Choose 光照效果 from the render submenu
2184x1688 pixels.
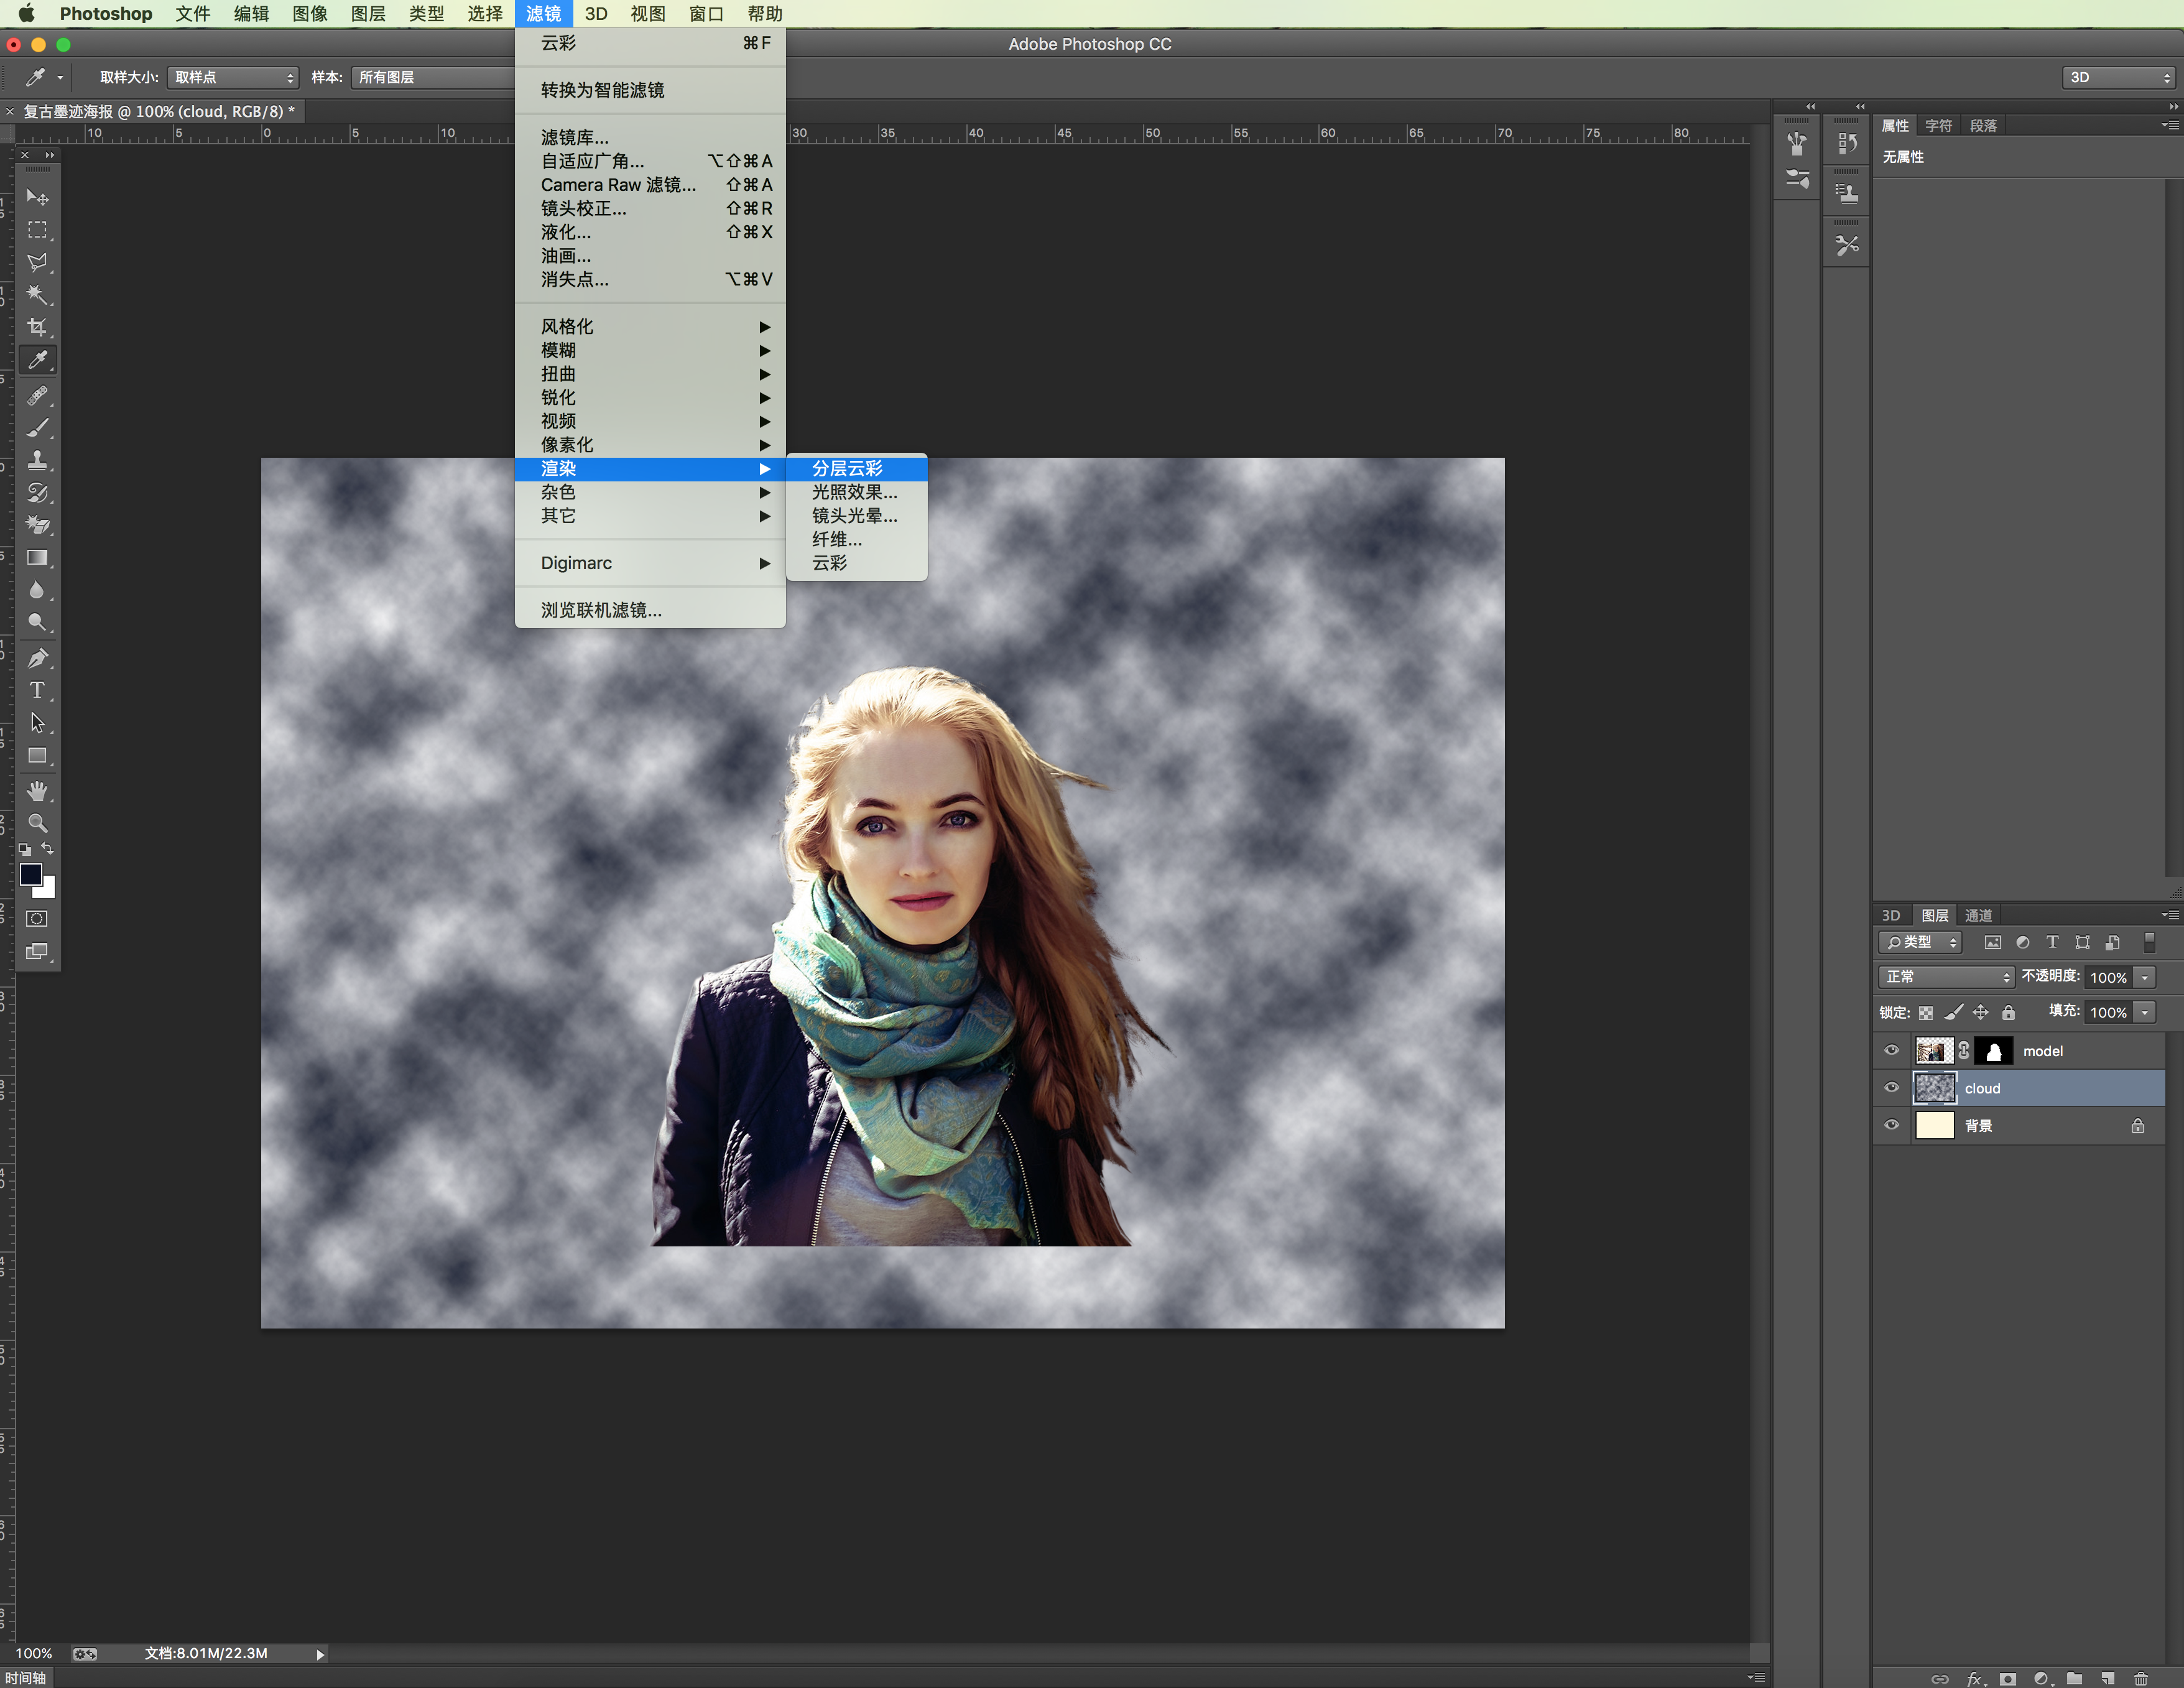pos(854,492)
